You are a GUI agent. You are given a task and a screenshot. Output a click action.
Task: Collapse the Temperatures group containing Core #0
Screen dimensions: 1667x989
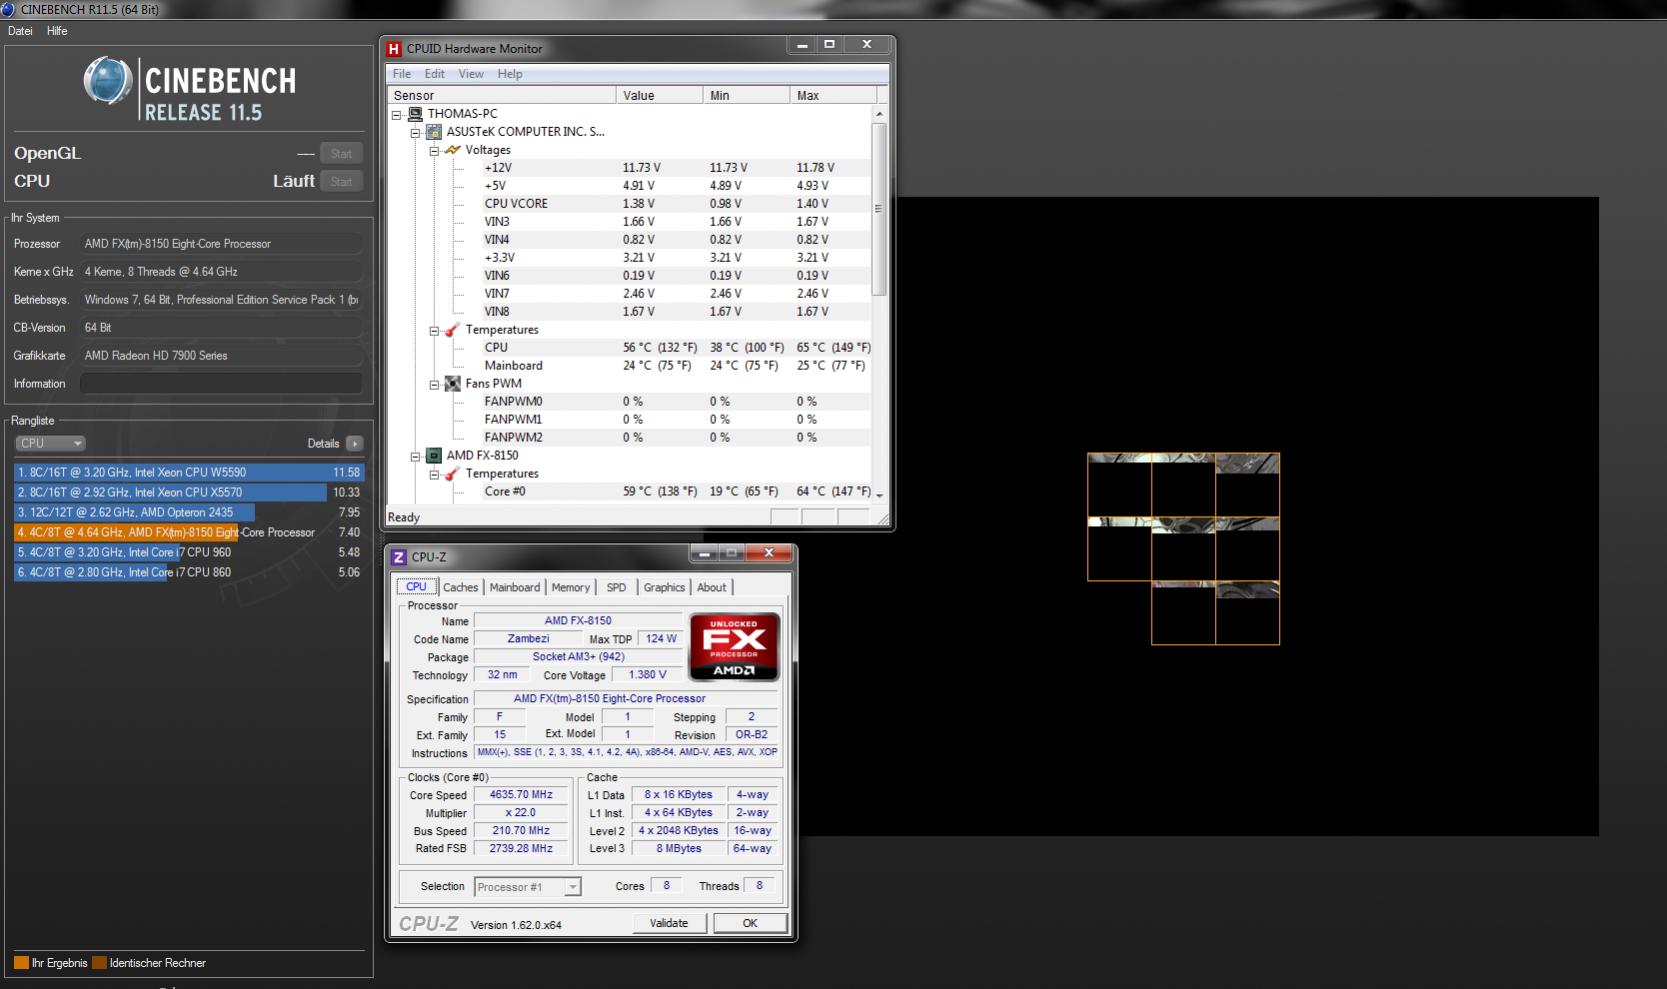pos(435,475)
